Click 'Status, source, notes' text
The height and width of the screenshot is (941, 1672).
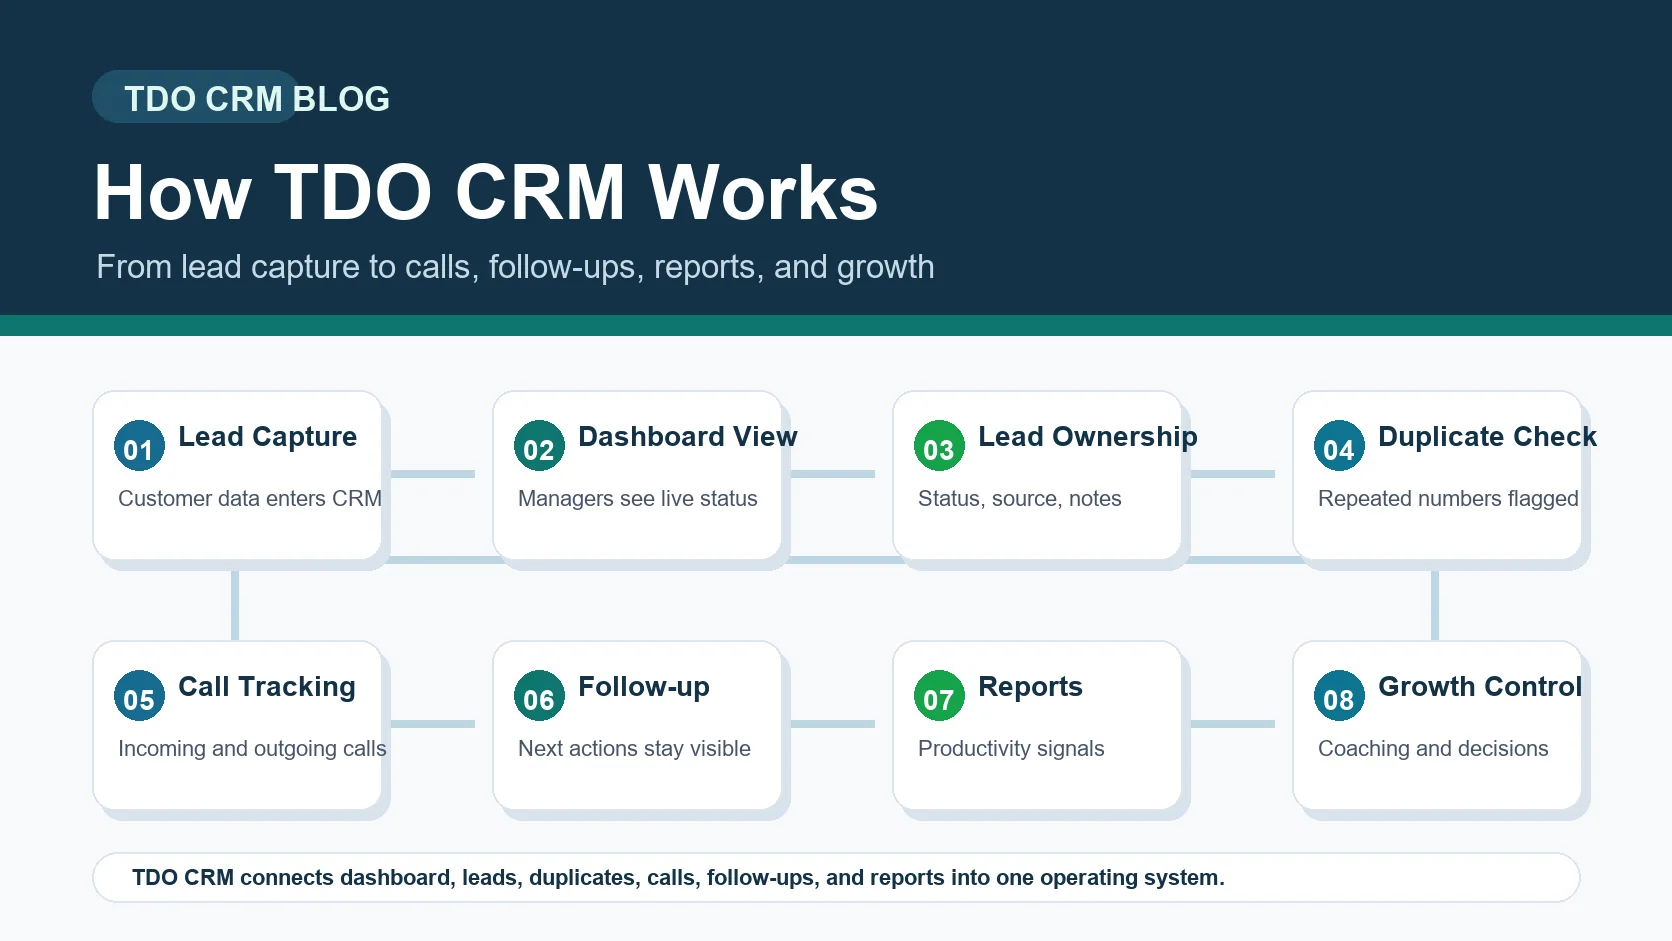point(1020,498)
